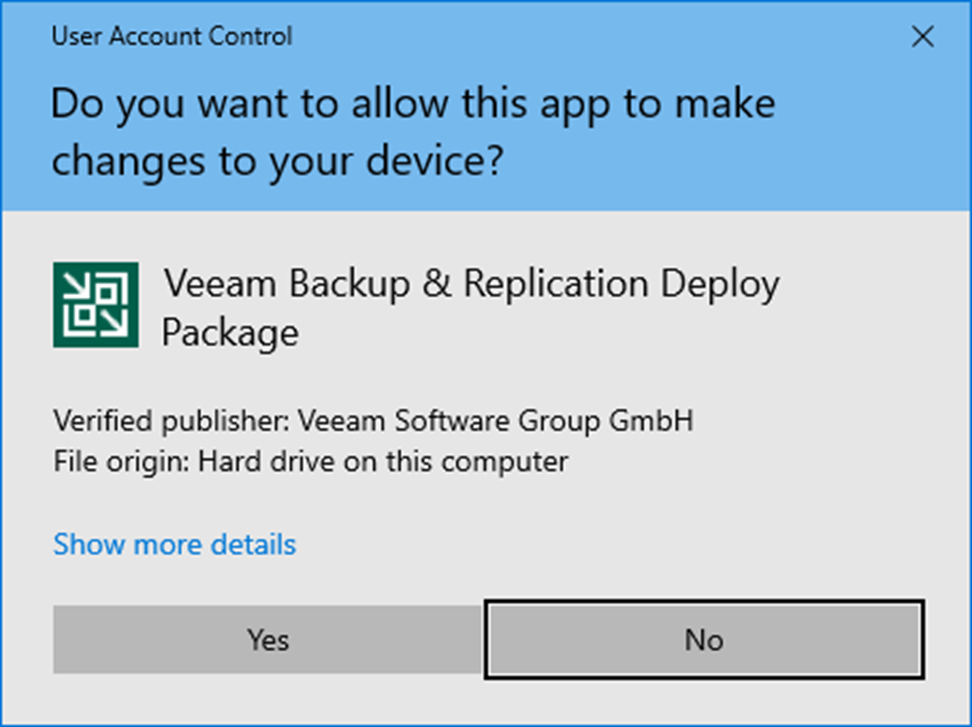Click the File origin label
972x727 pixels.
click(x=122, y=461)
